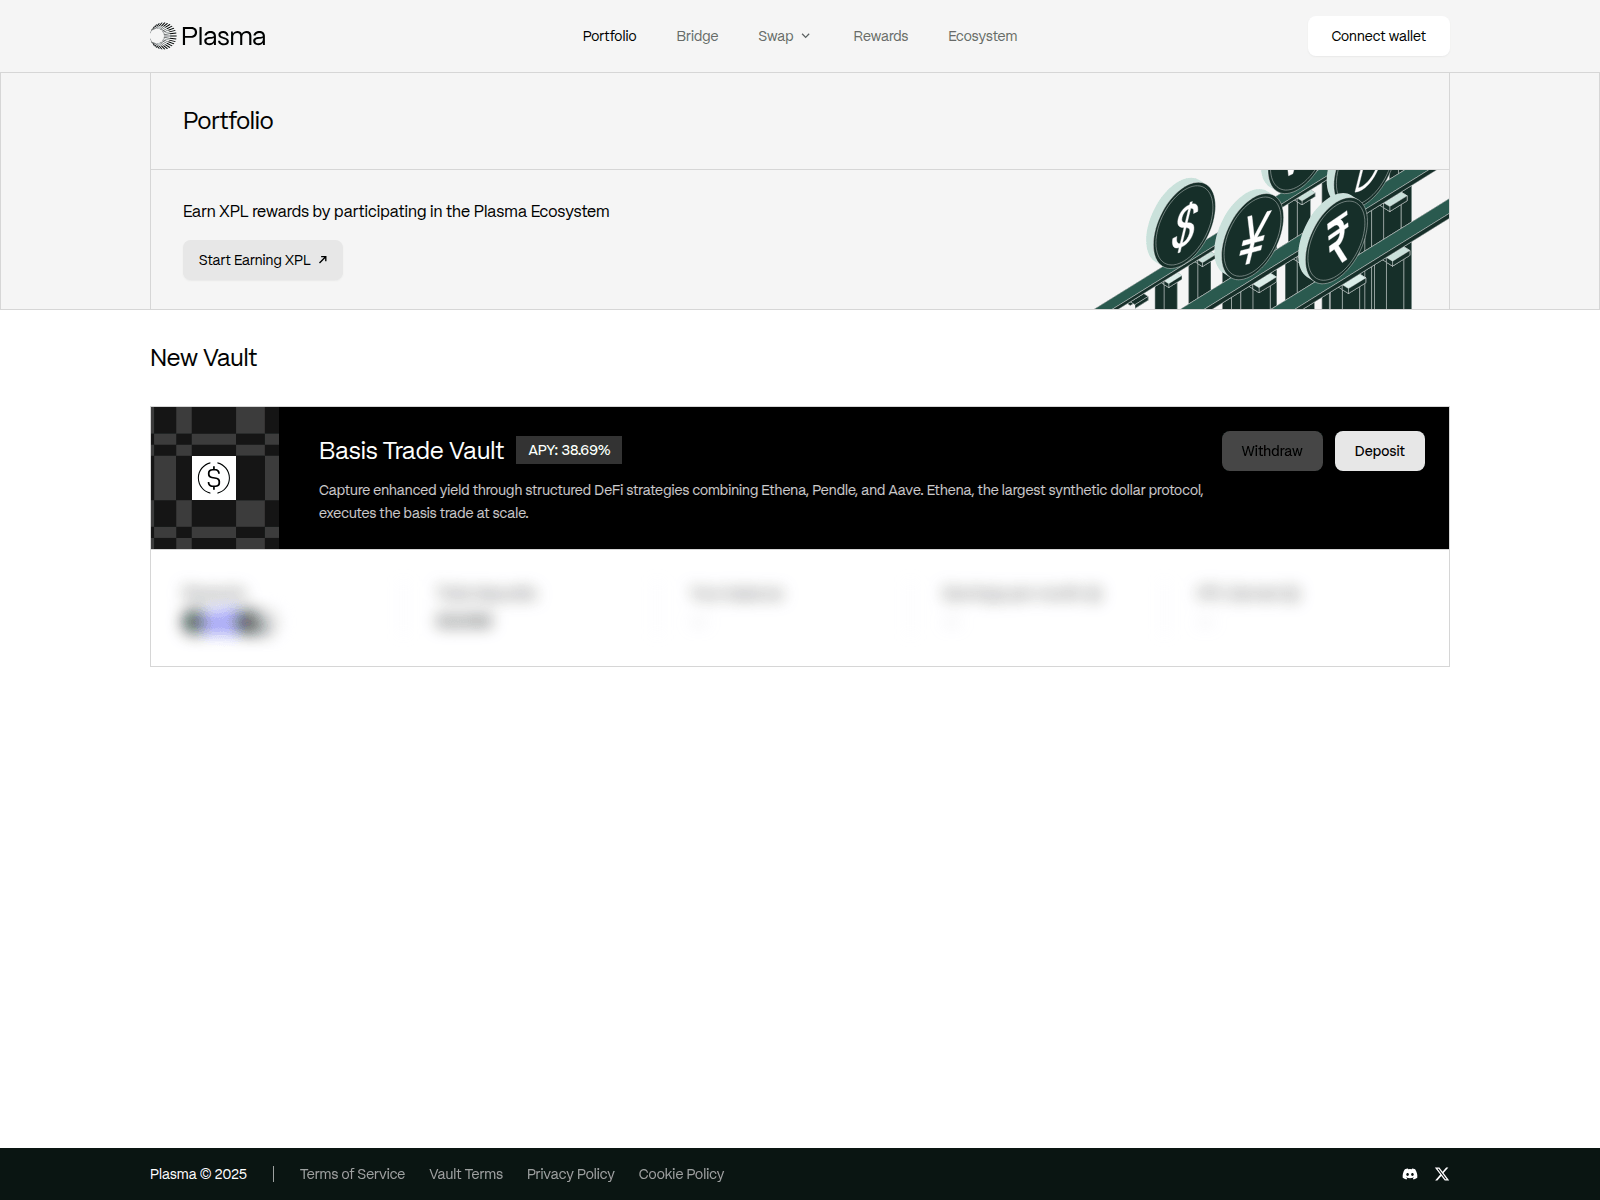The width and height of the screenshot is (1600, 1200).
Task: Open the Privacy Policy link
Action: (570, 1174)
